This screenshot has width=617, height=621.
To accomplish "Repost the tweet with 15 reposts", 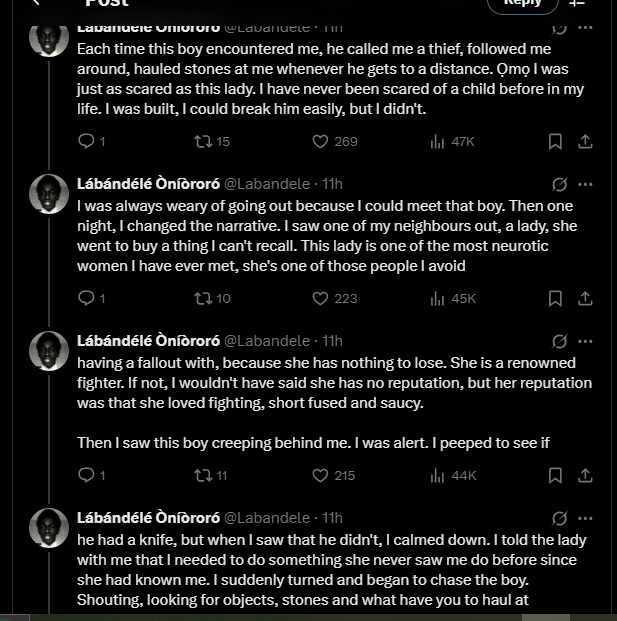I will [x=203, y=142].
